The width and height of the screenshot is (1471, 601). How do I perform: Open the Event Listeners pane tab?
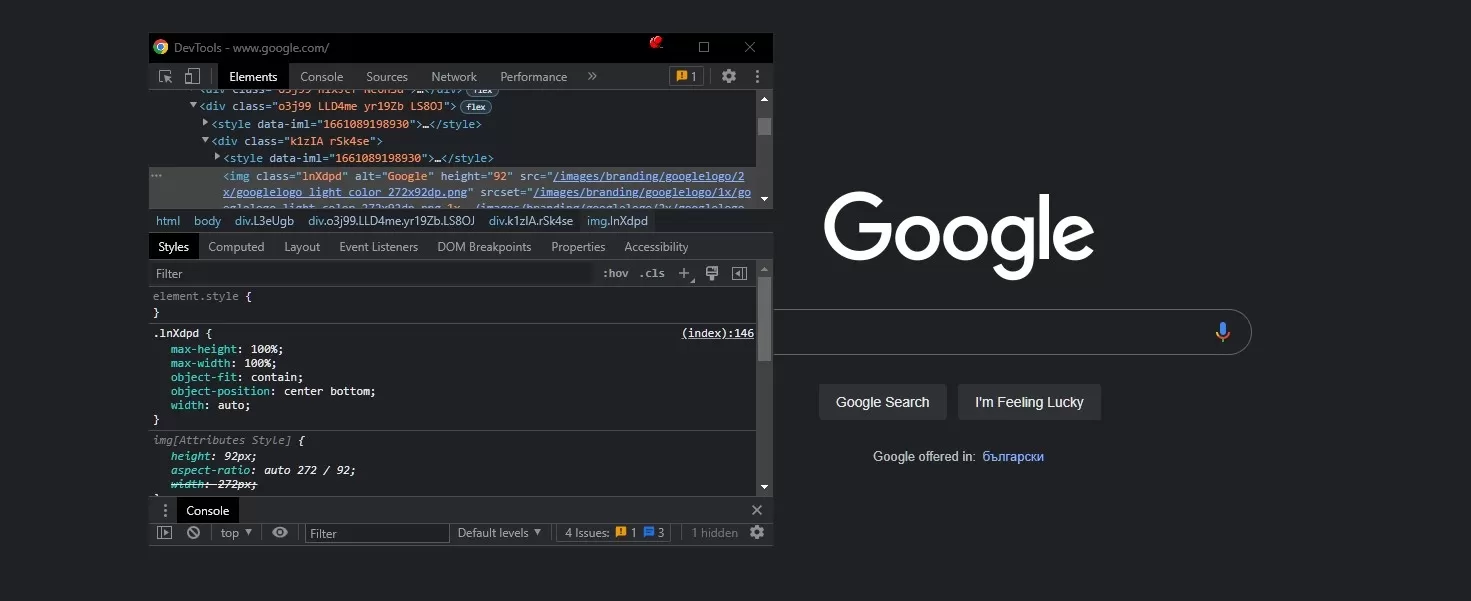click(x=379, y=247)
